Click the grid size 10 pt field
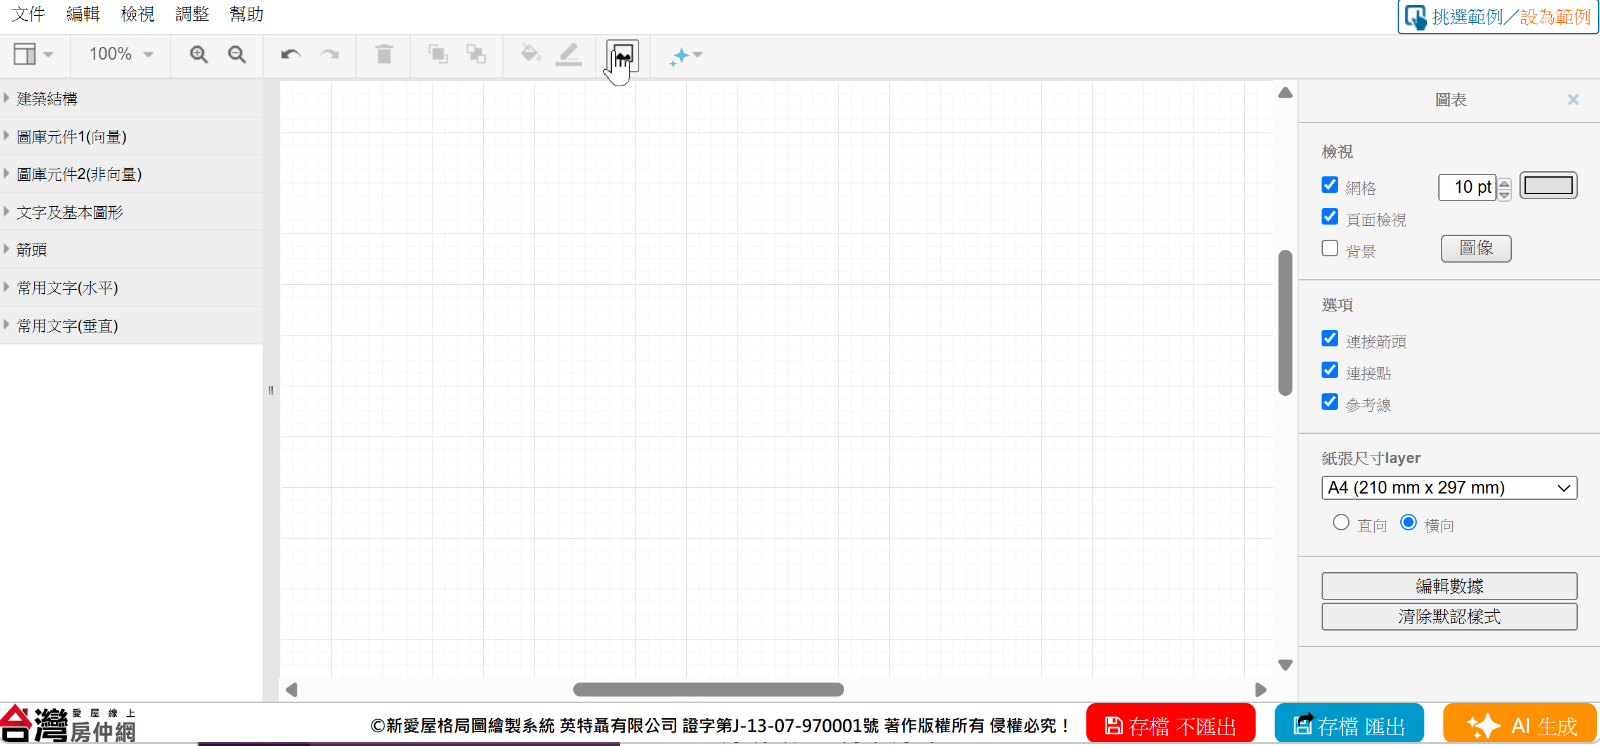This screenshot has width=1600, height=746. click(x=1467, y=187)
